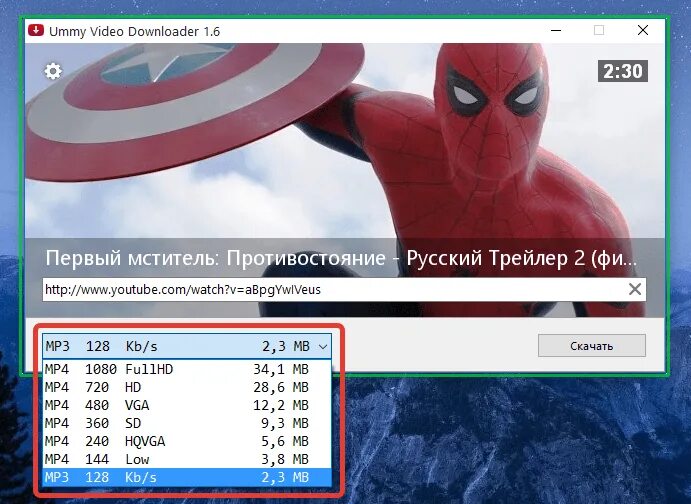Click the YouTube URL input field

point(344,289)
